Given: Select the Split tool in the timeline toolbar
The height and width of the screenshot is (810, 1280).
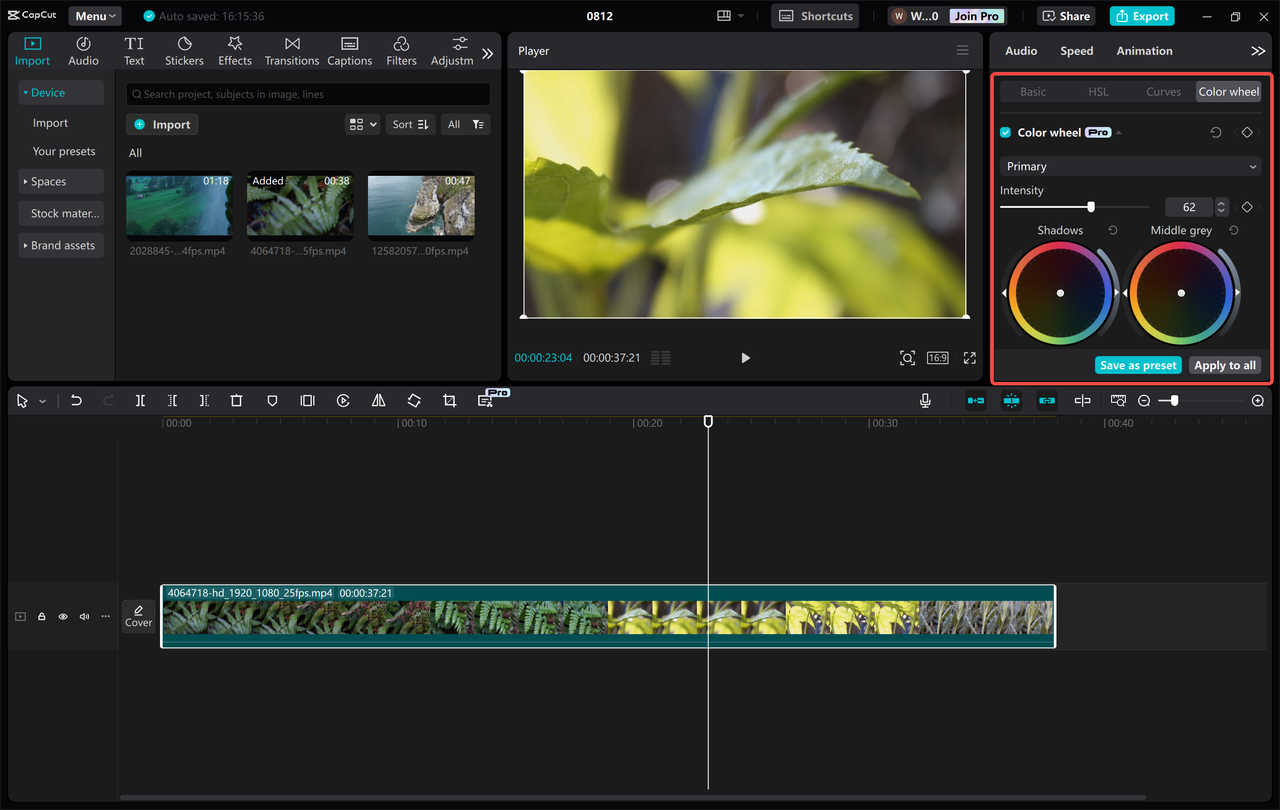Looking at the screenshot, I should click(140, 400).
